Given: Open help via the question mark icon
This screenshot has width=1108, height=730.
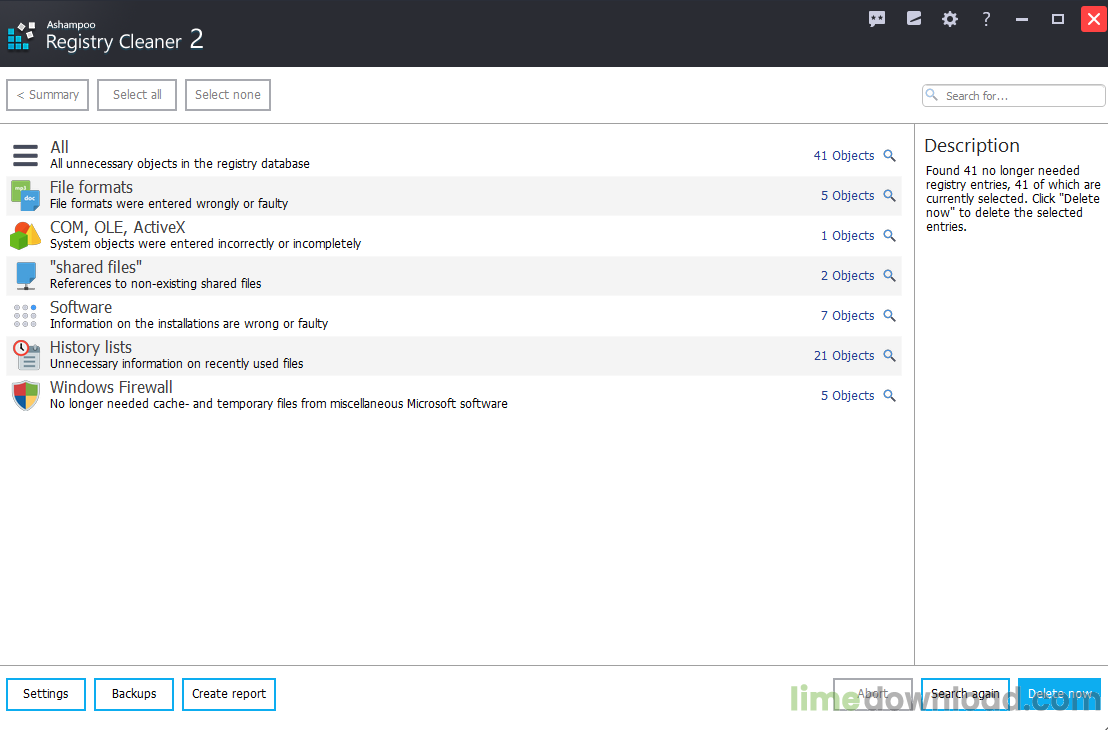Looking at the screenshot, I should [985, 18].
